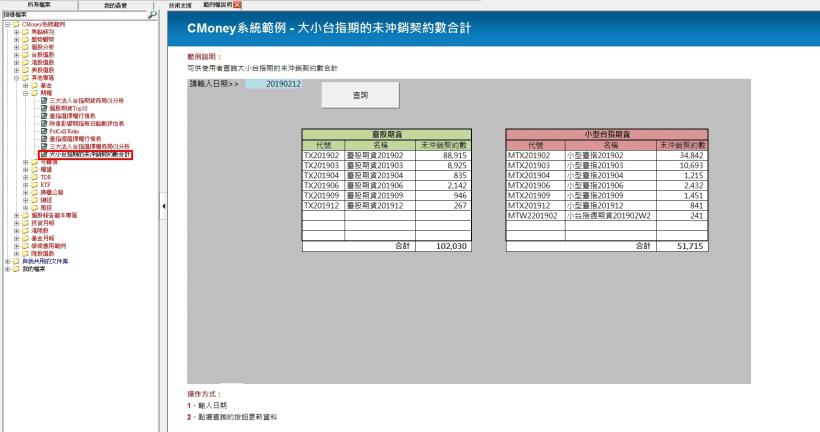The image size is (820, 432).
Task: Open the 技術支援 tab
Action: point(180,5)
